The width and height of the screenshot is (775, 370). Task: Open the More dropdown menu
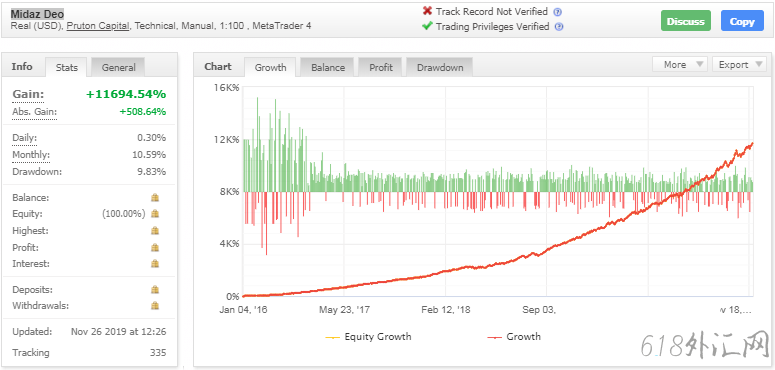click(680, 64)
